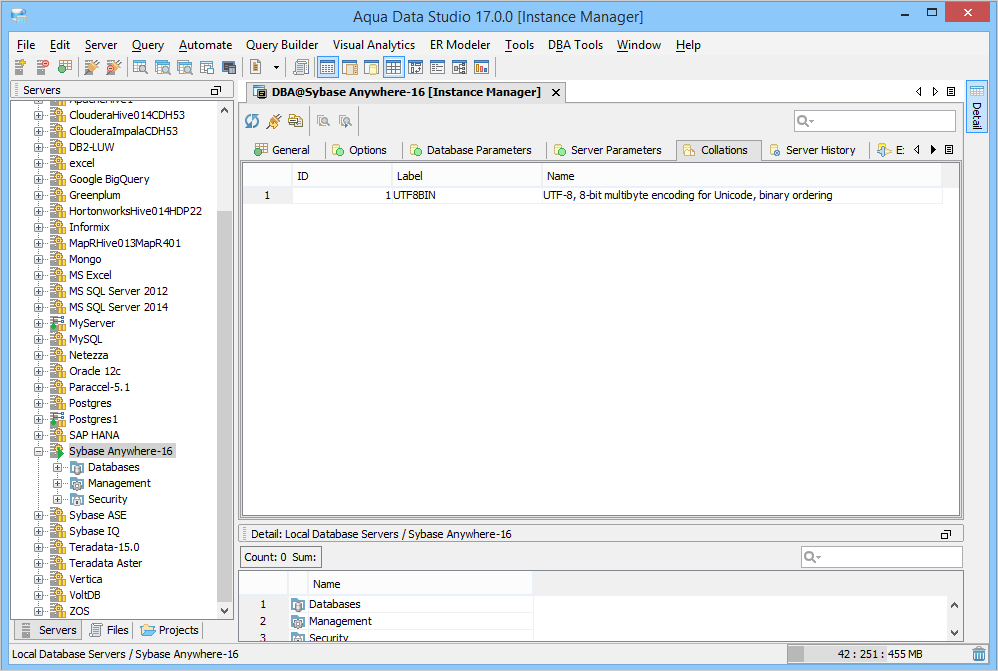Click the disconnect plug icon with red minus
998x671 pixels.
tap(114, 67)
